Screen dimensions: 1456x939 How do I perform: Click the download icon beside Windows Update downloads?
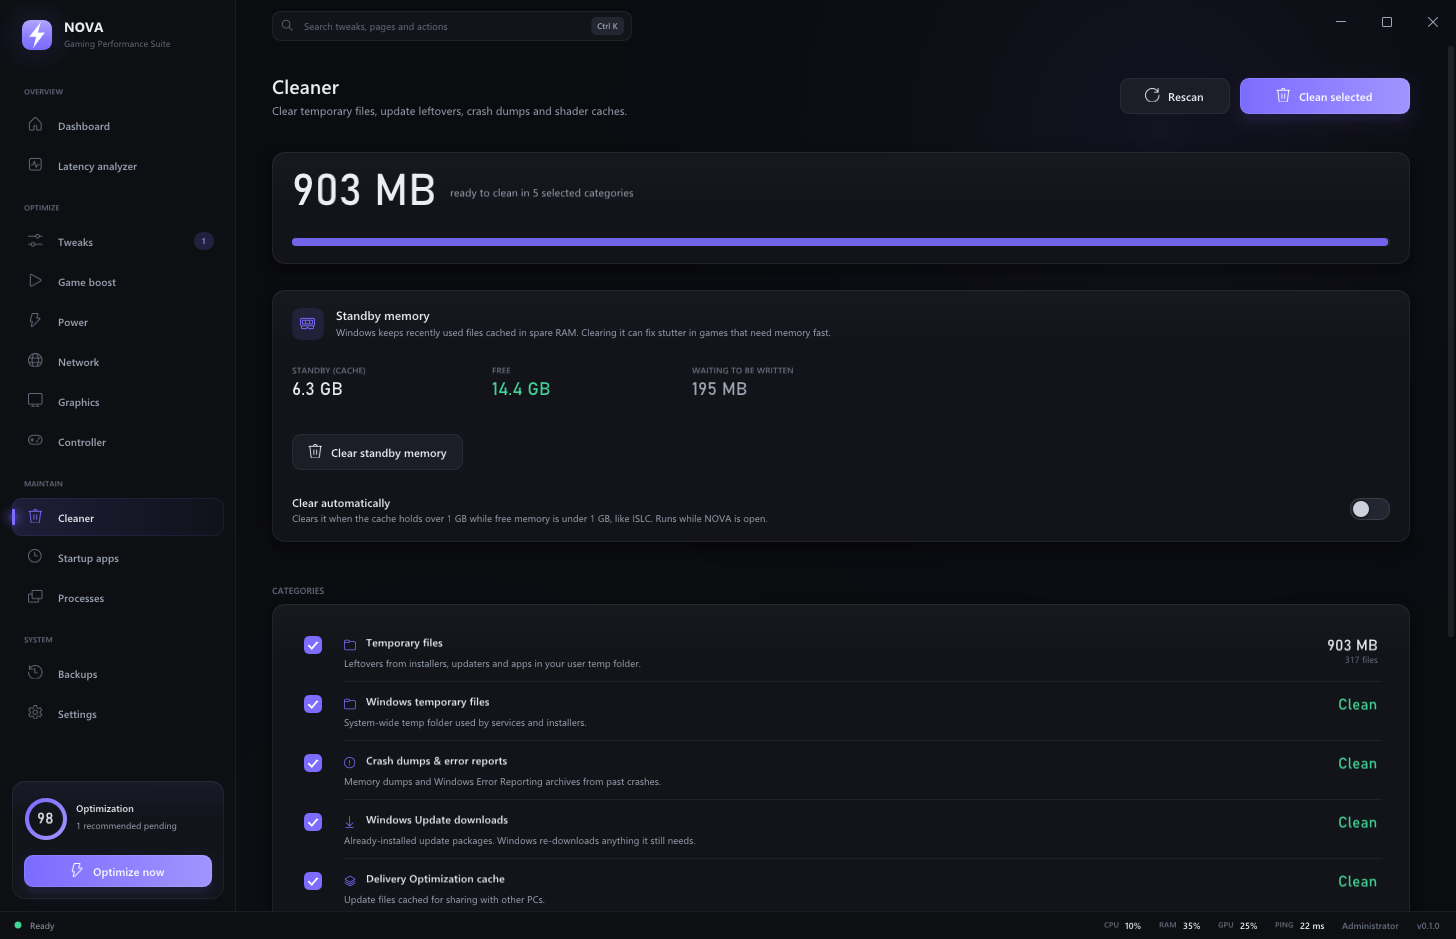tap(350, 822)
